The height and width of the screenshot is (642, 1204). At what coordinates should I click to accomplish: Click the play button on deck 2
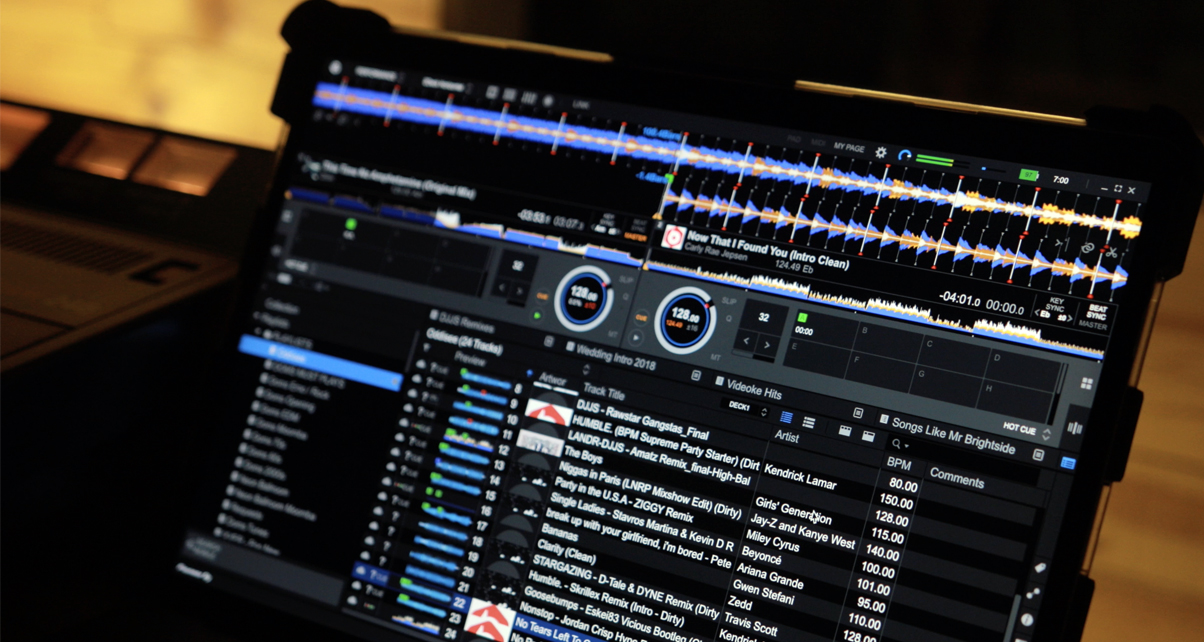(636, 338)
